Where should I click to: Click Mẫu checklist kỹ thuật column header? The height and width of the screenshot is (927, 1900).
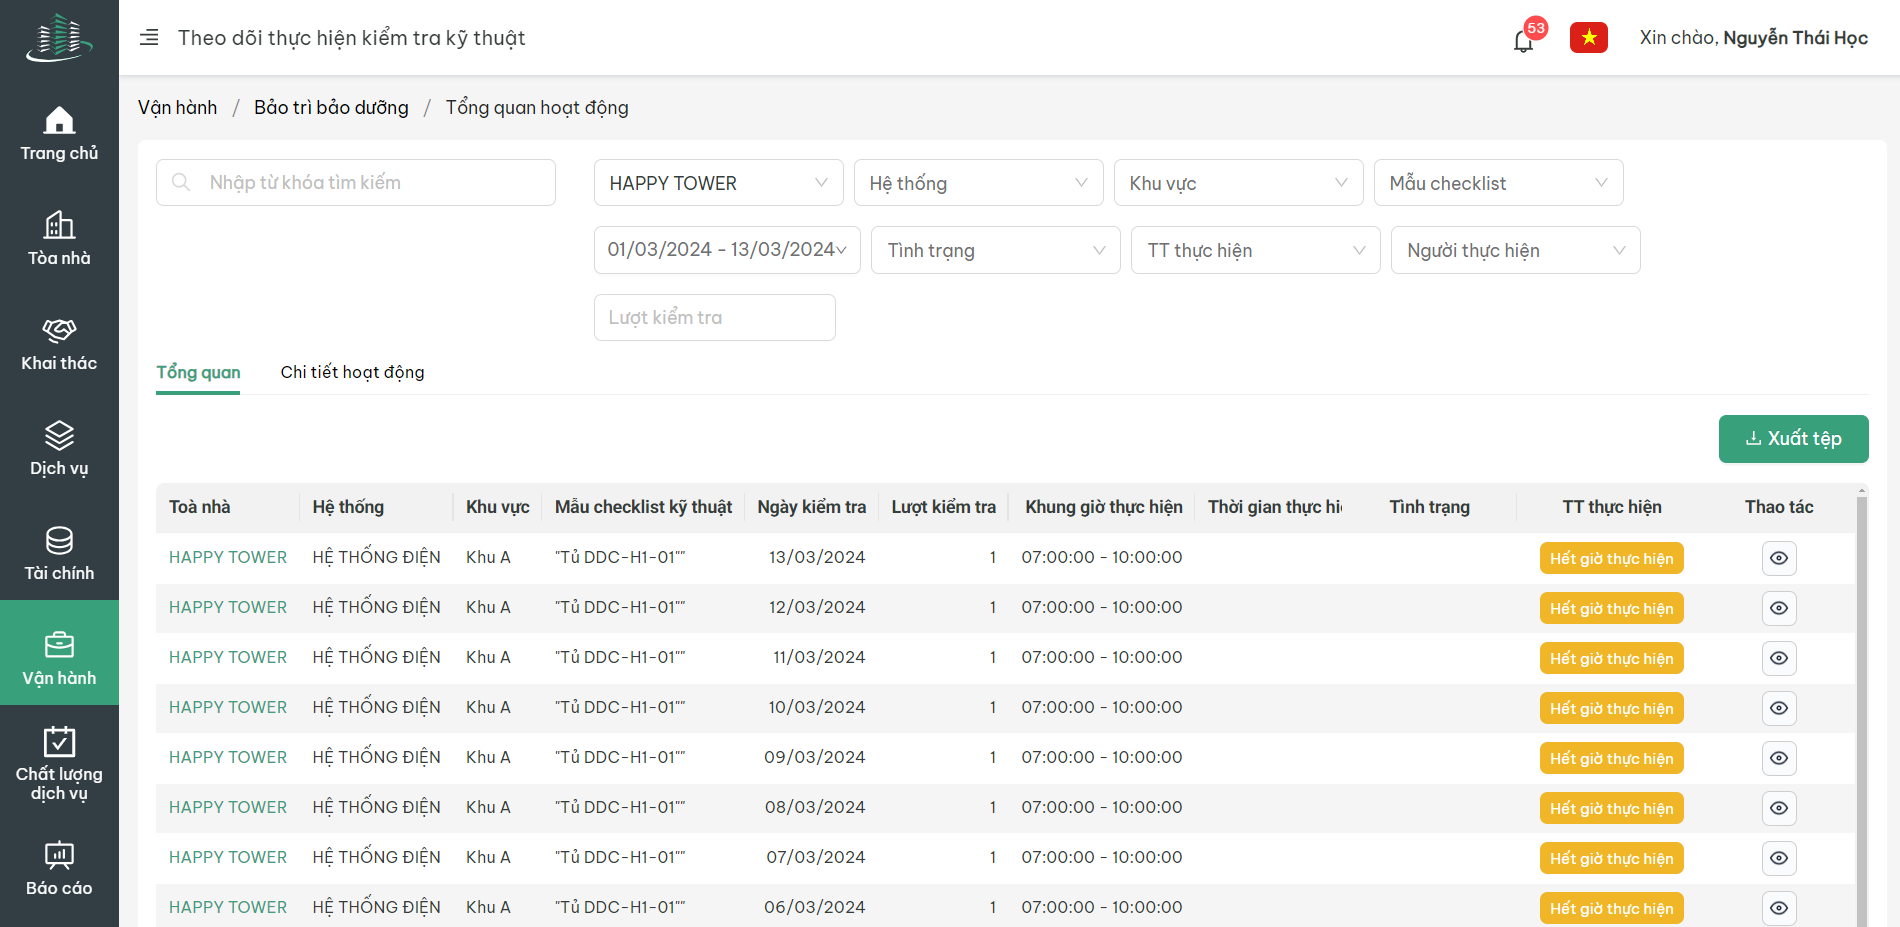644,507
